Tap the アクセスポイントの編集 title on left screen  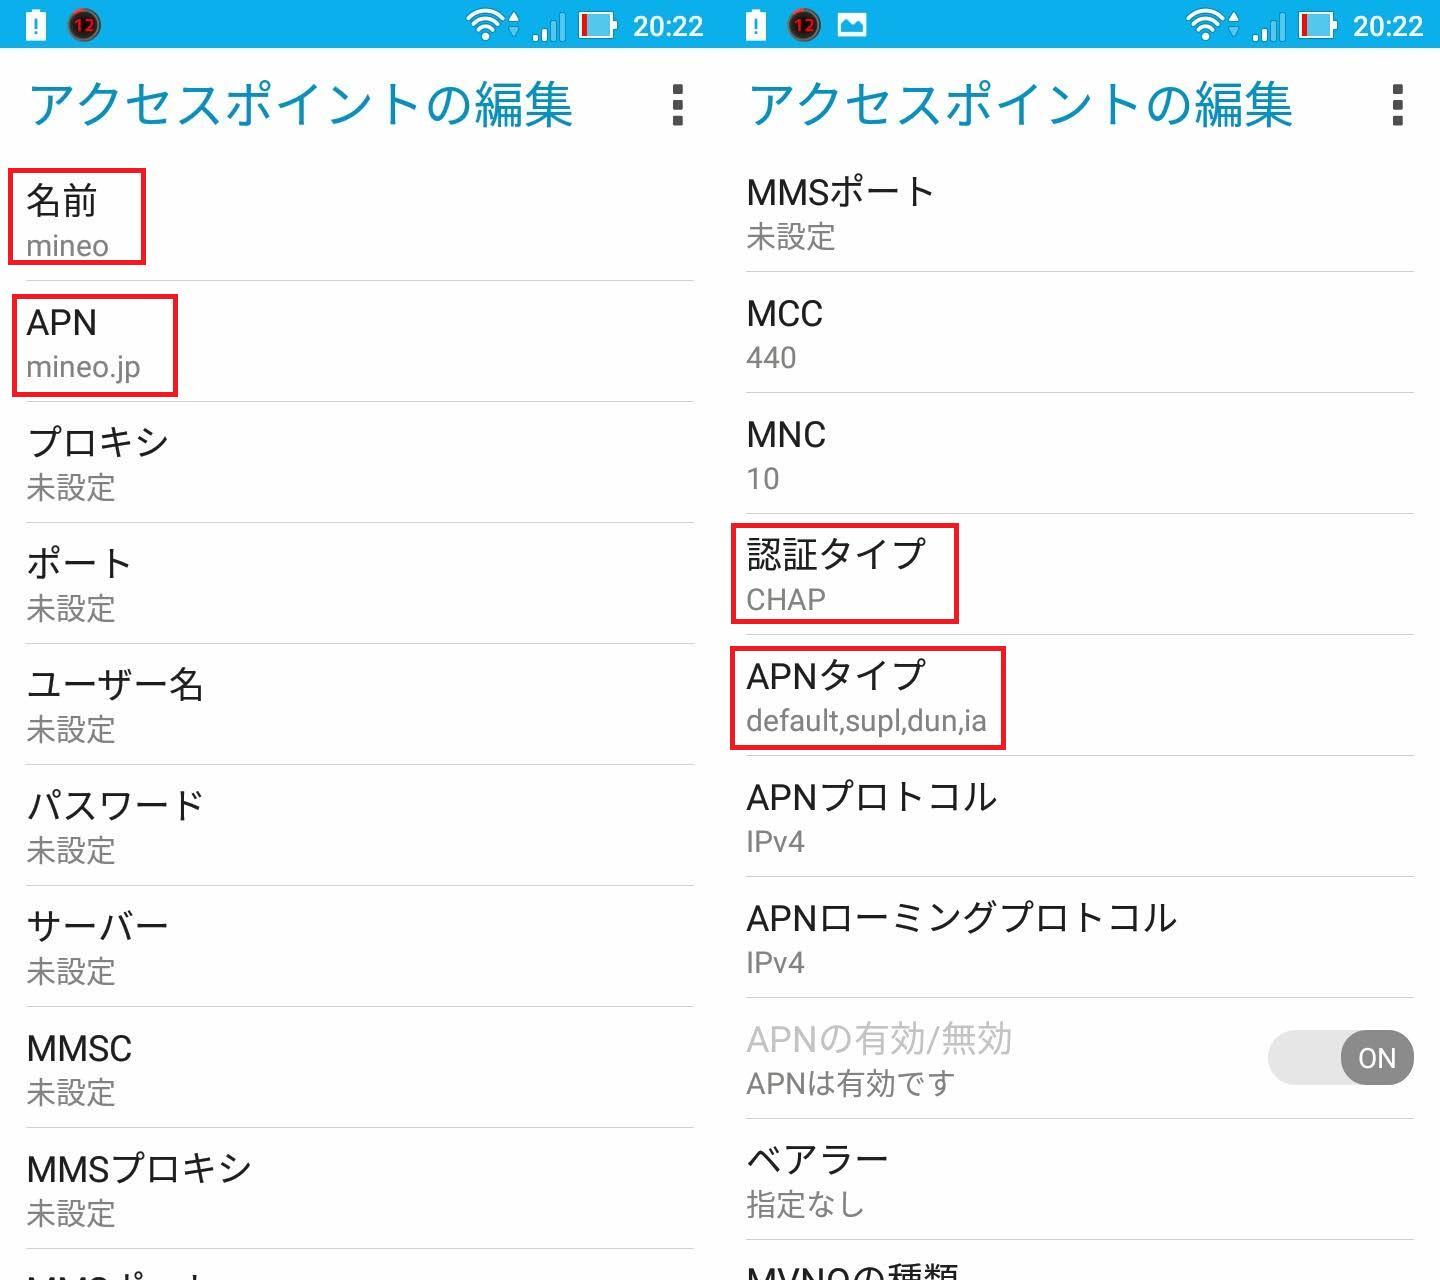(301, 105)
